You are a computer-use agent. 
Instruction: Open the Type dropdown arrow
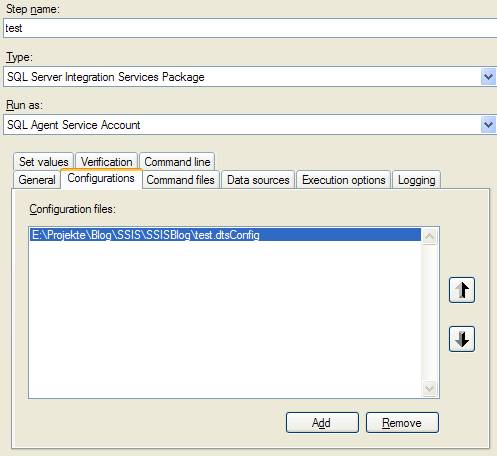[x=488, y=77]
